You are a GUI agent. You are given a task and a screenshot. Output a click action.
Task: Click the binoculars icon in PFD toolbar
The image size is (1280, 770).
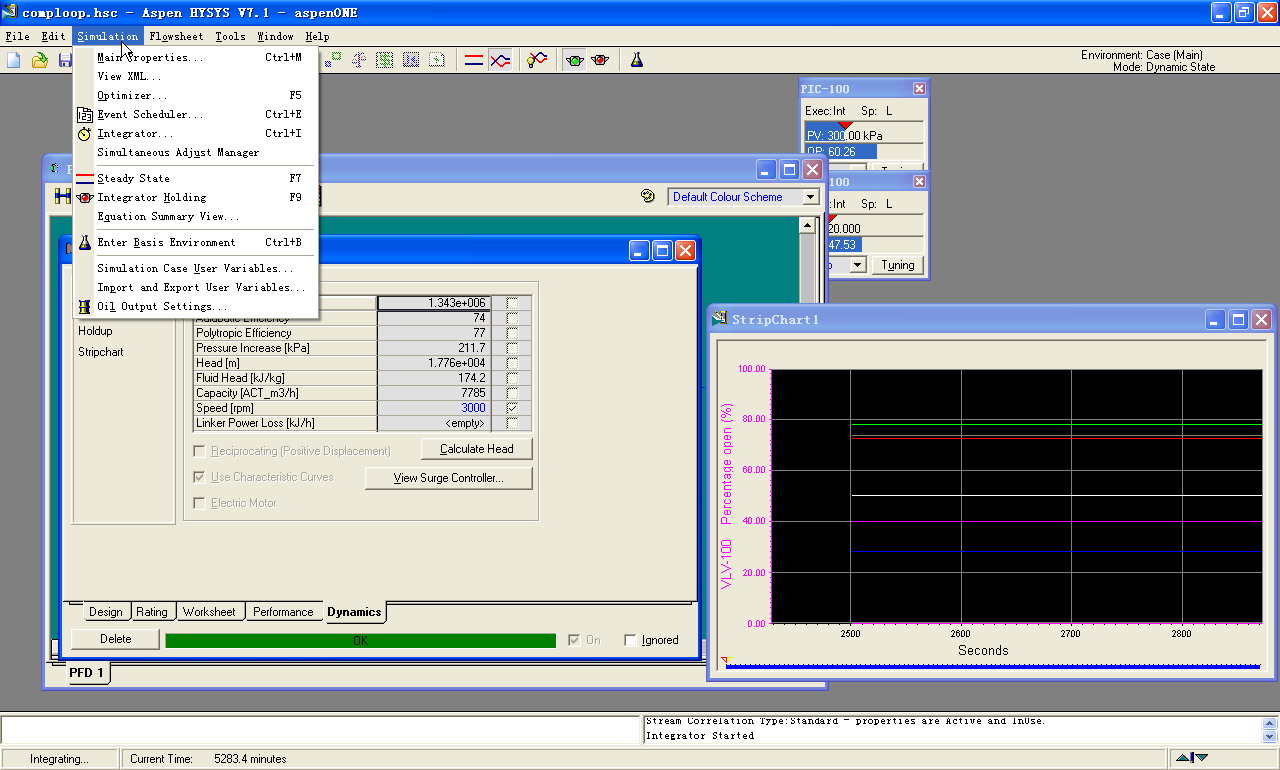[62, 197]
